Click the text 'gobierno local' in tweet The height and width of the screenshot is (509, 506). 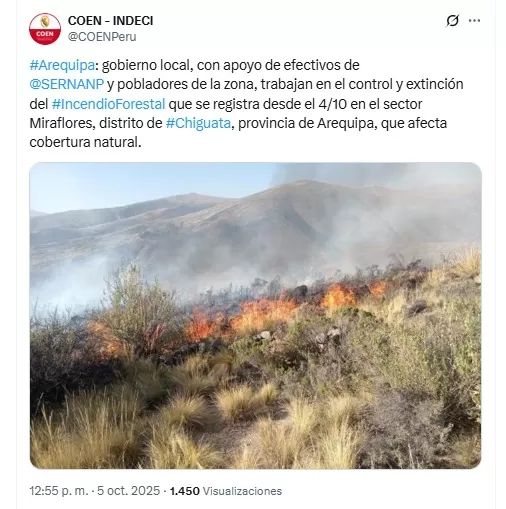pos(146,65)
